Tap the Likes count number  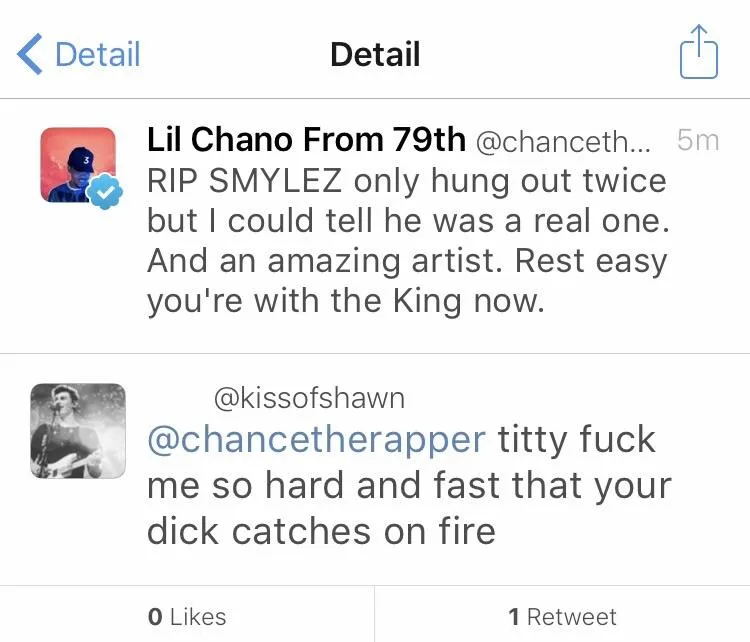point(155,617)
